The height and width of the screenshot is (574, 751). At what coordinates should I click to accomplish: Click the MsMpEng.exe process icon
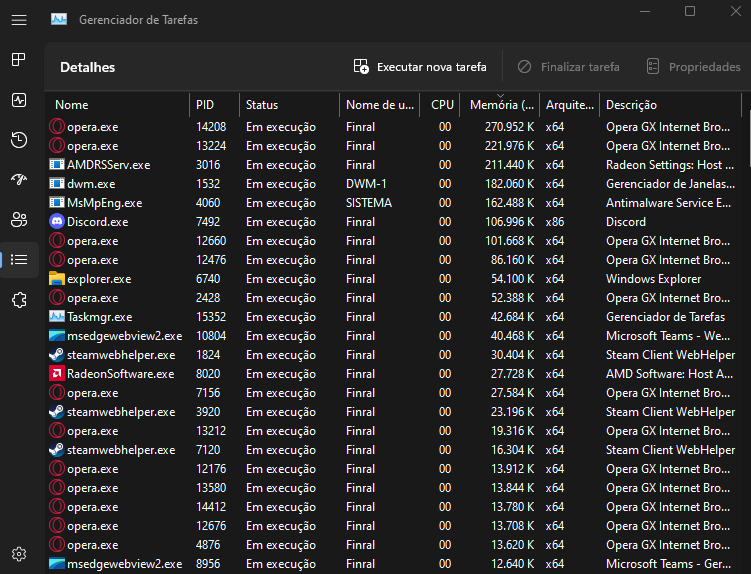pyautogui.click(x=57, y=203)
